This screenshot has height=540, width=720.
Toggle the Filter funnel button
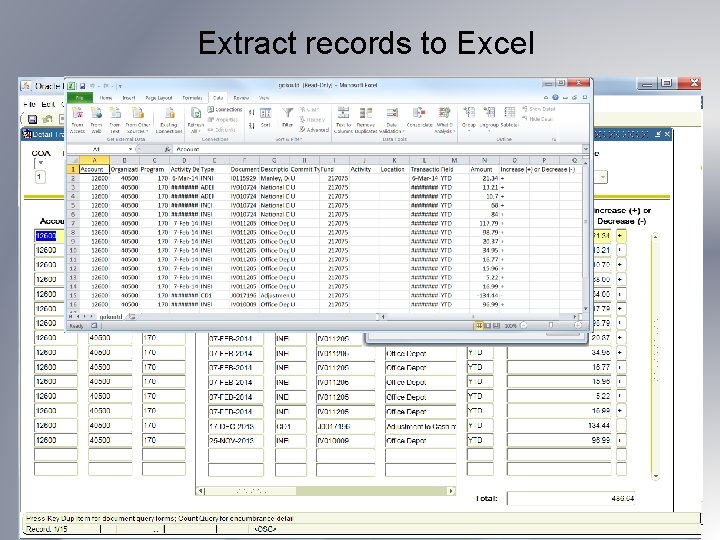tap(287, 118)
